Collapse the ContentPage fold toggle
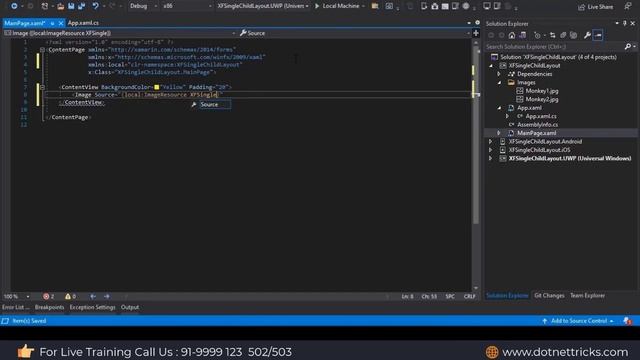Viewport: 640px width, 360px height. pos(42,50)
